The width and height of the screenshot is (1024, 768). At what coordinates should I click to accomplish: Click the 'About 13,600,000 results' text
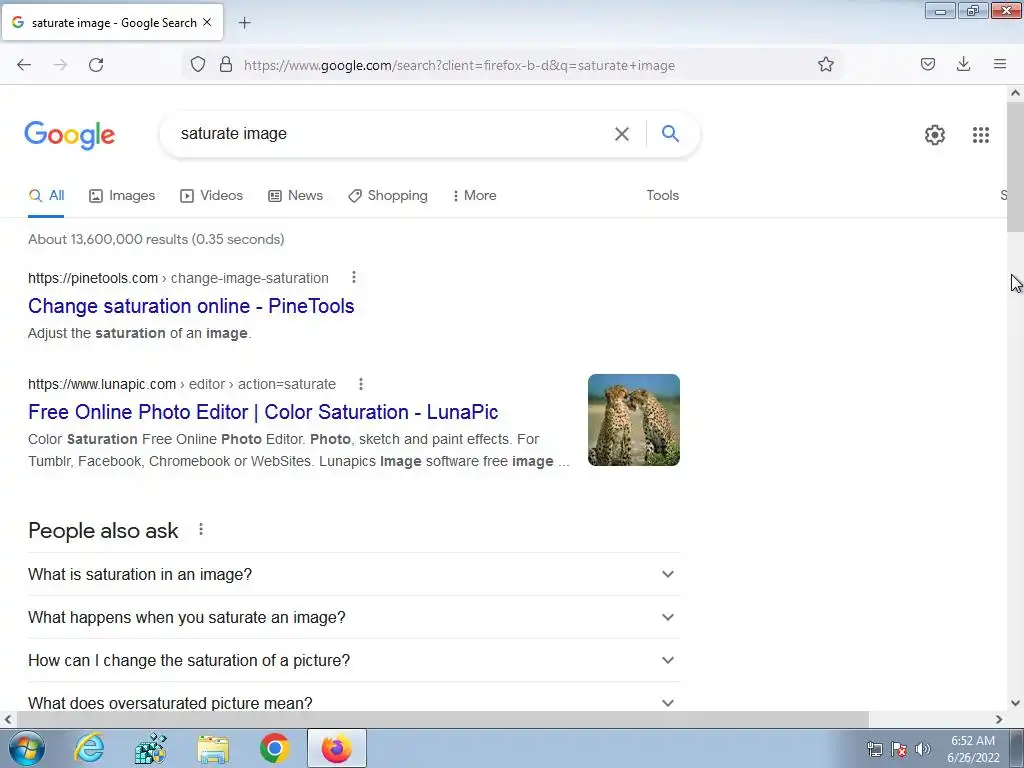pyautogui.click(x=156, y=239)
